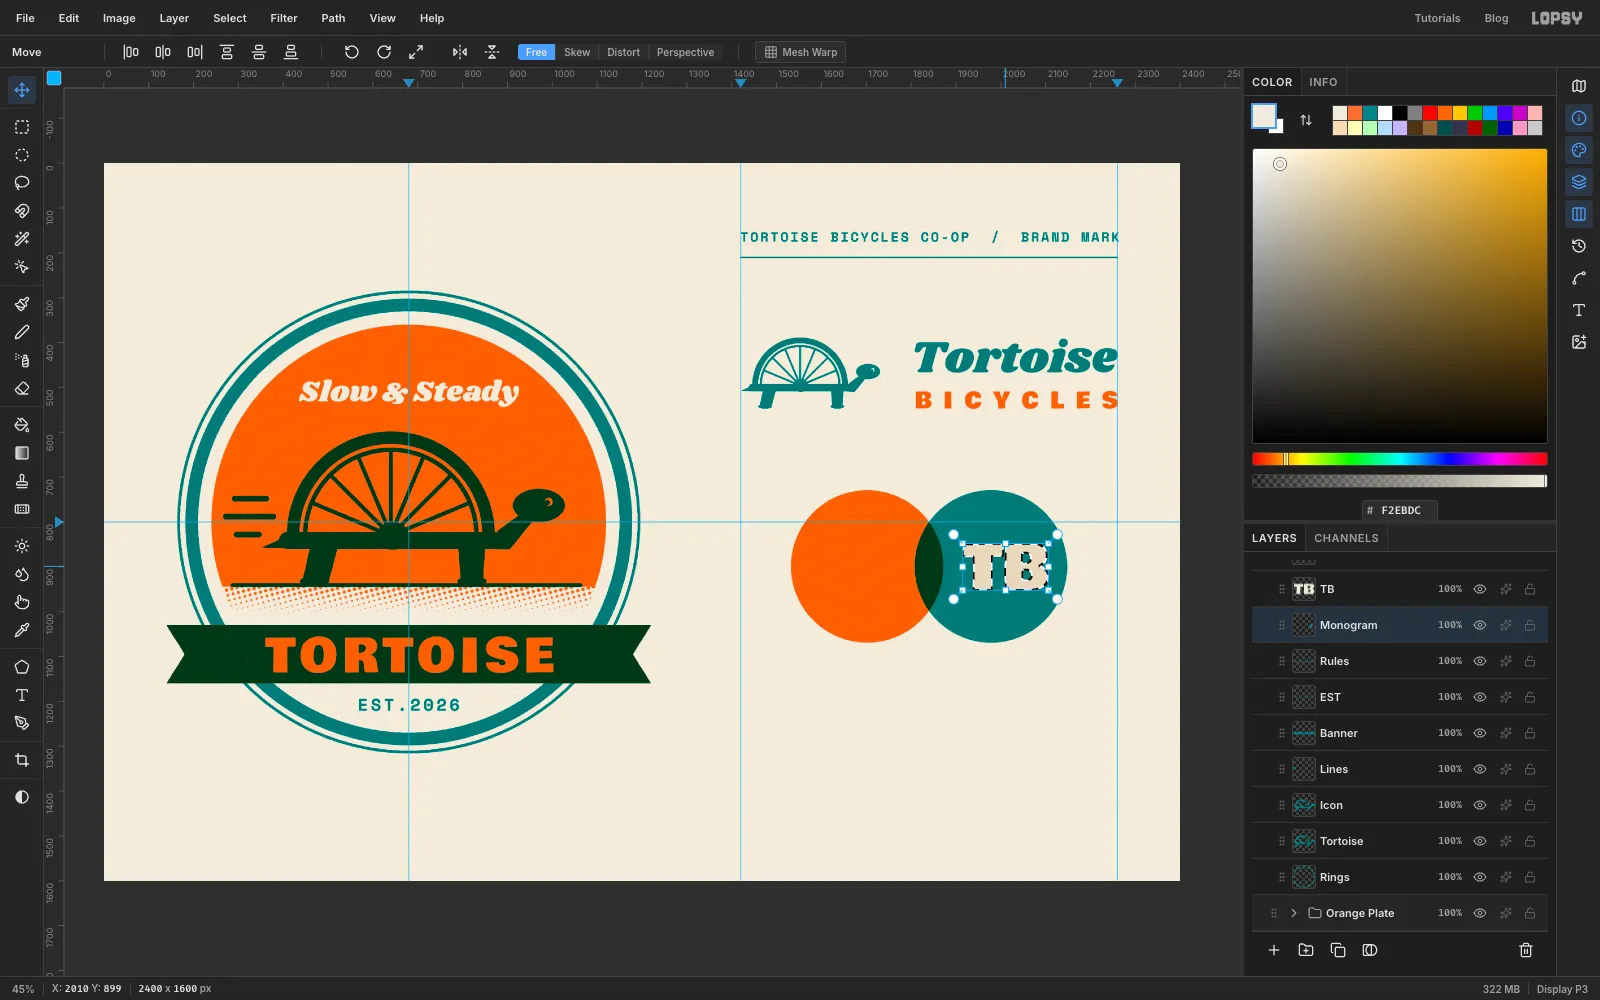This screenshot has width=1600, height=1000.
Task: Lock the Icon layer
Action: tap(1530, 805)
